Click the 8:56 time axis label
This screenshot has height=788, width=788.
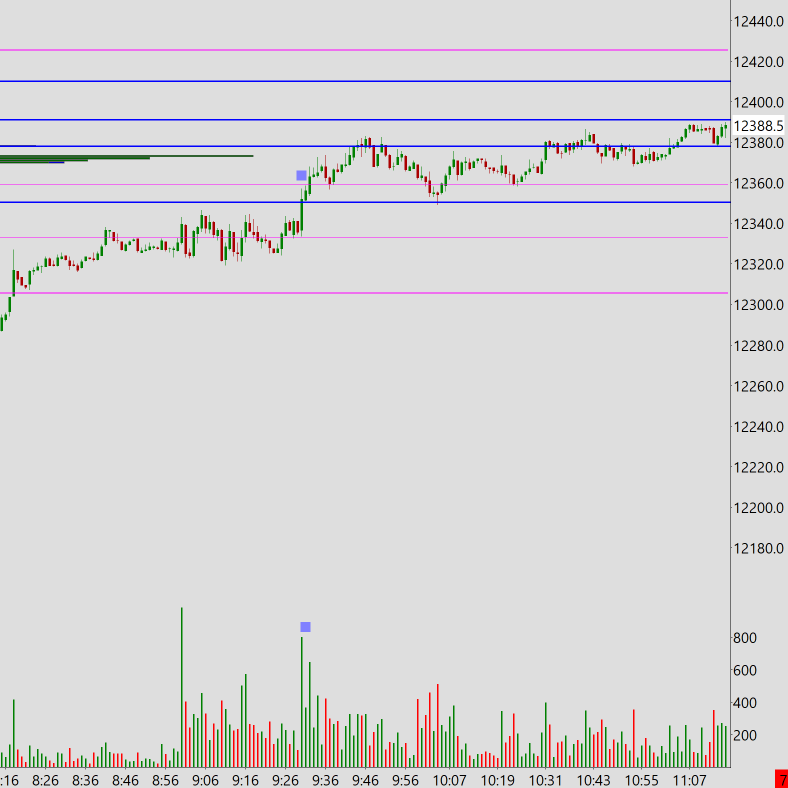[x=165, y=780]
